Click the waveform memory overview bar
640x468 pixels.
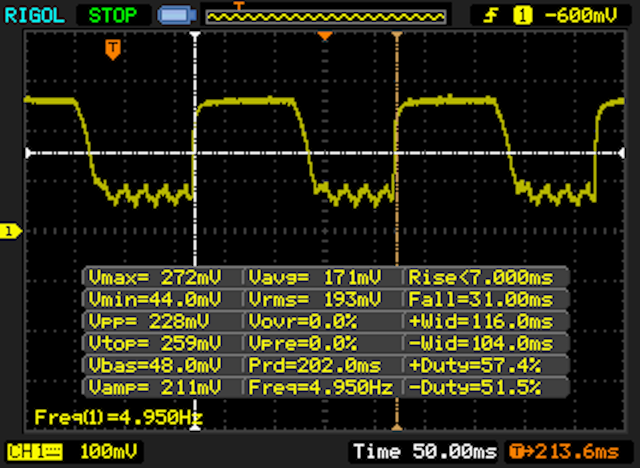click(x=326, y=17)
